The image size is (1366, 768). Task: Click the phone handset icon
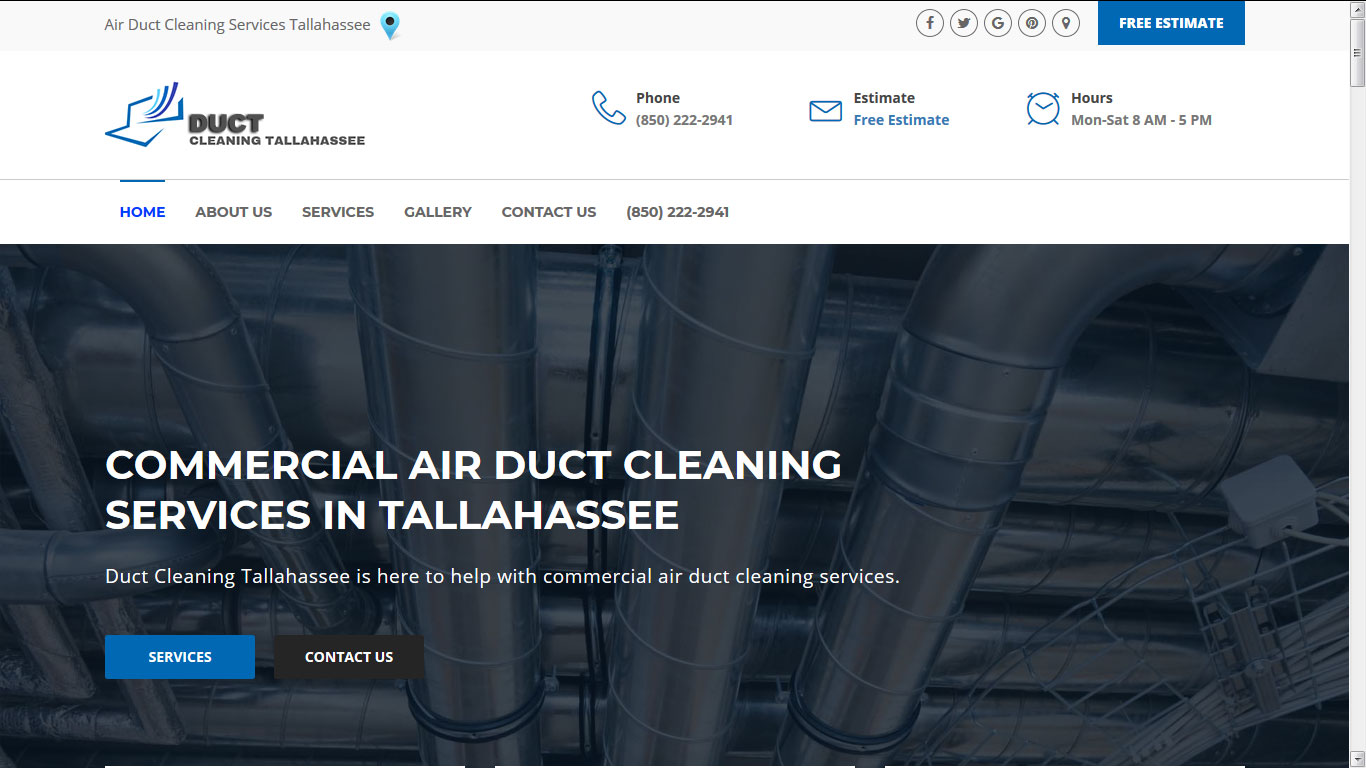click(609, 108)
